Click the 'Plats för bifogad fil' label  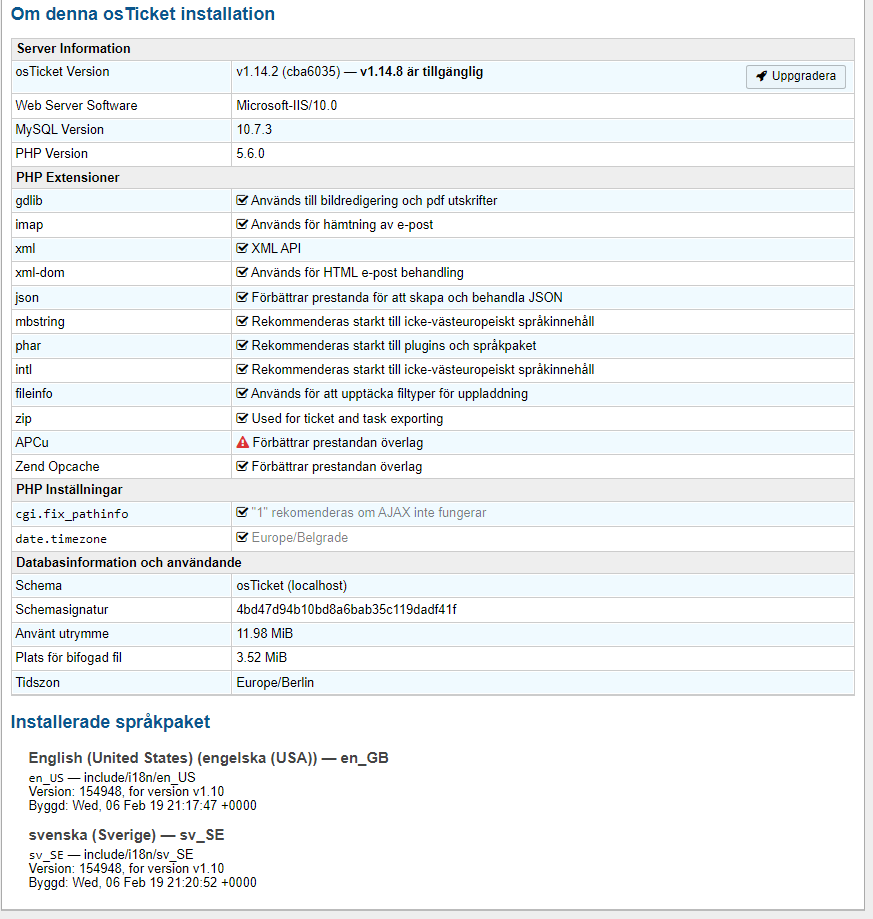tap(69, 658)
